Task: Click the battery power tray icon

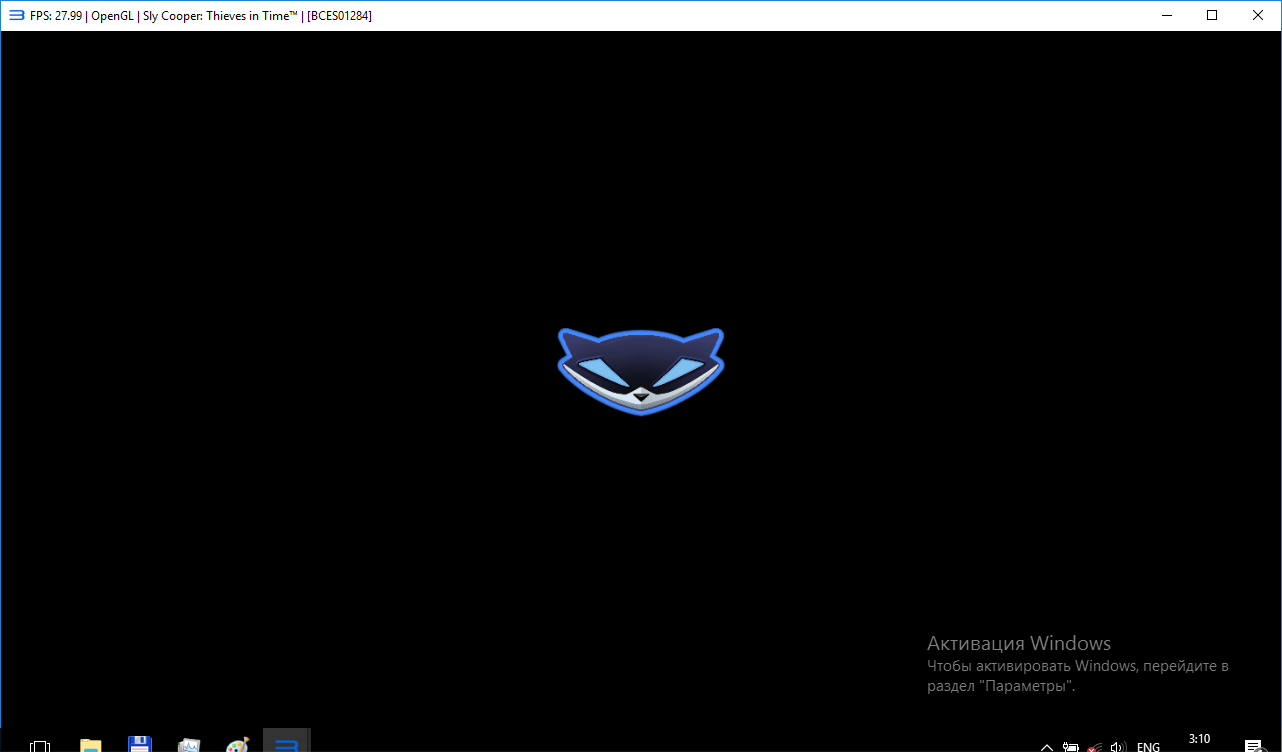Action: click(1071, 746)
